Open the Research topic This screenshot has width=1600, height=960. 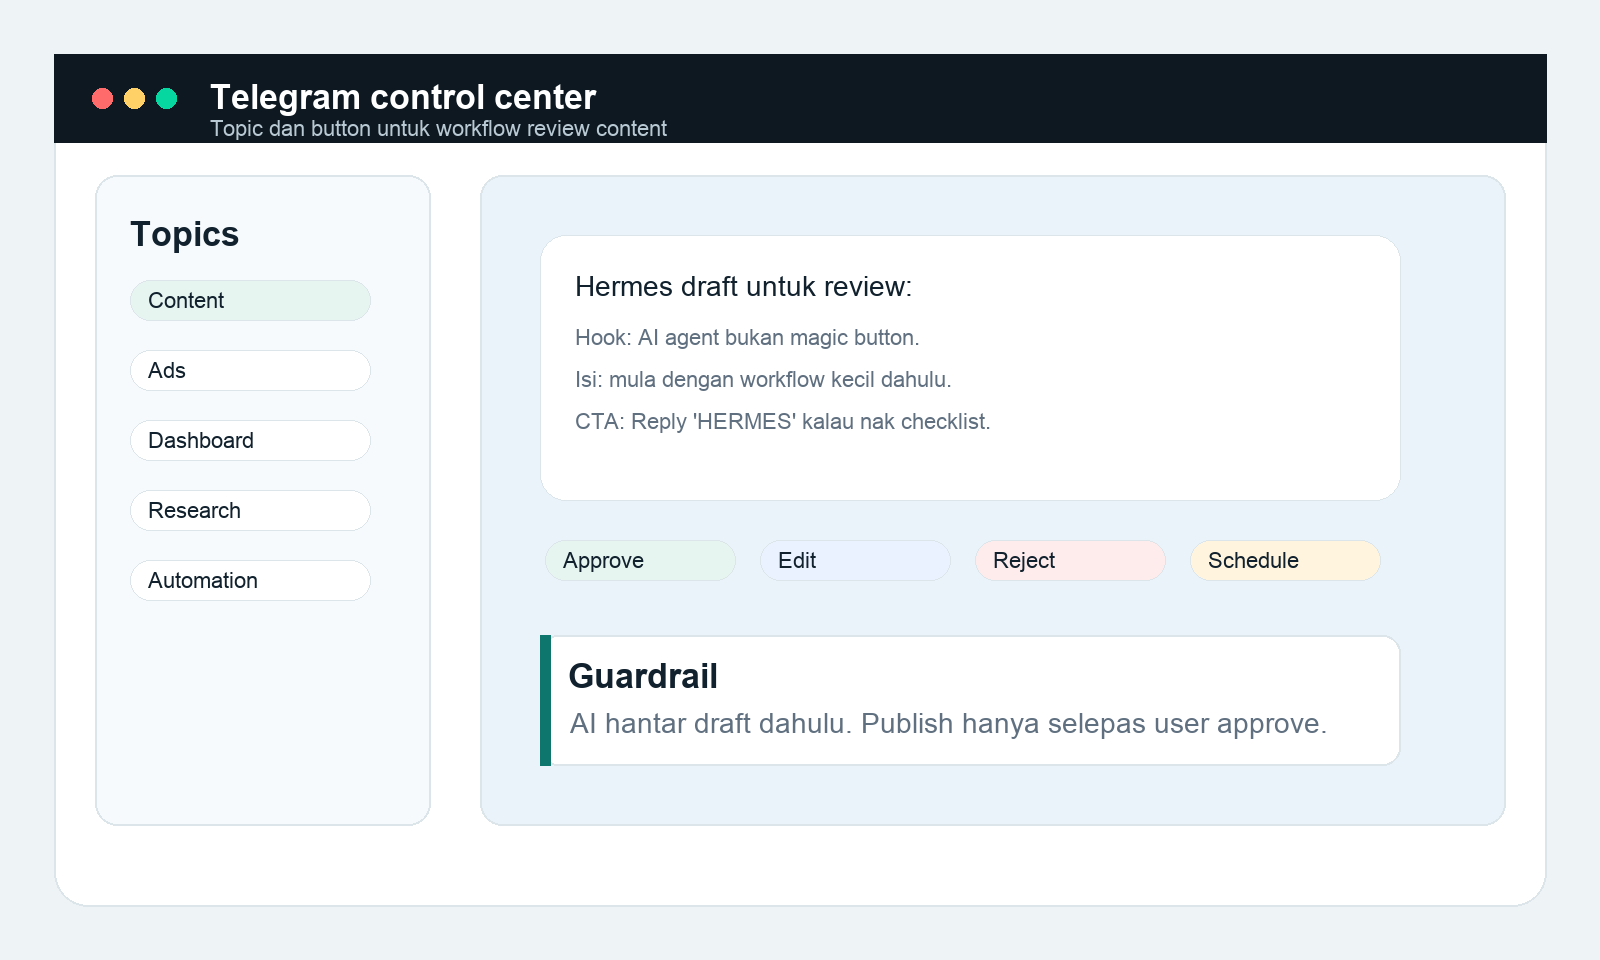point(250,510)
